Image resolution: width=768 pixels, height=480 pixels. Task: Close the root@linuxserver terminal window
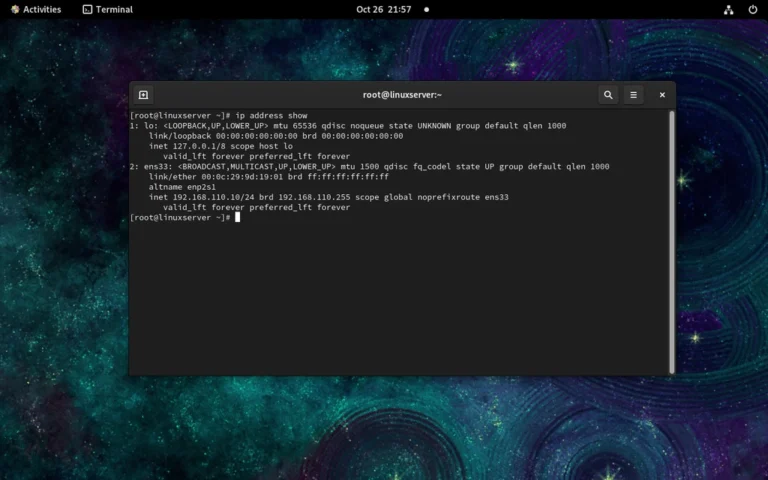[662, 95]
